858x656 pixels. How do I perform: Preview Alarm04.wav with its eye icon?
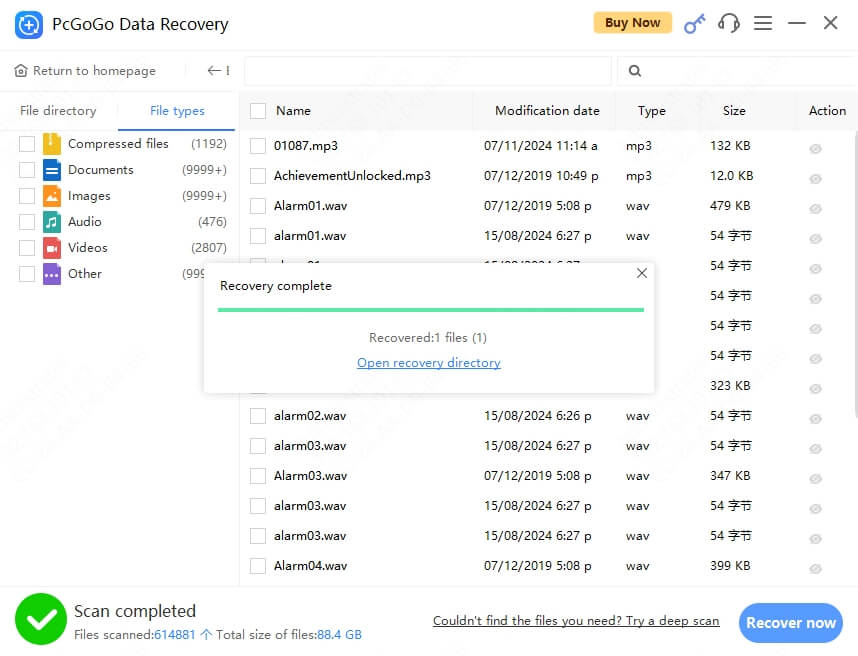(x=815, y=569)
